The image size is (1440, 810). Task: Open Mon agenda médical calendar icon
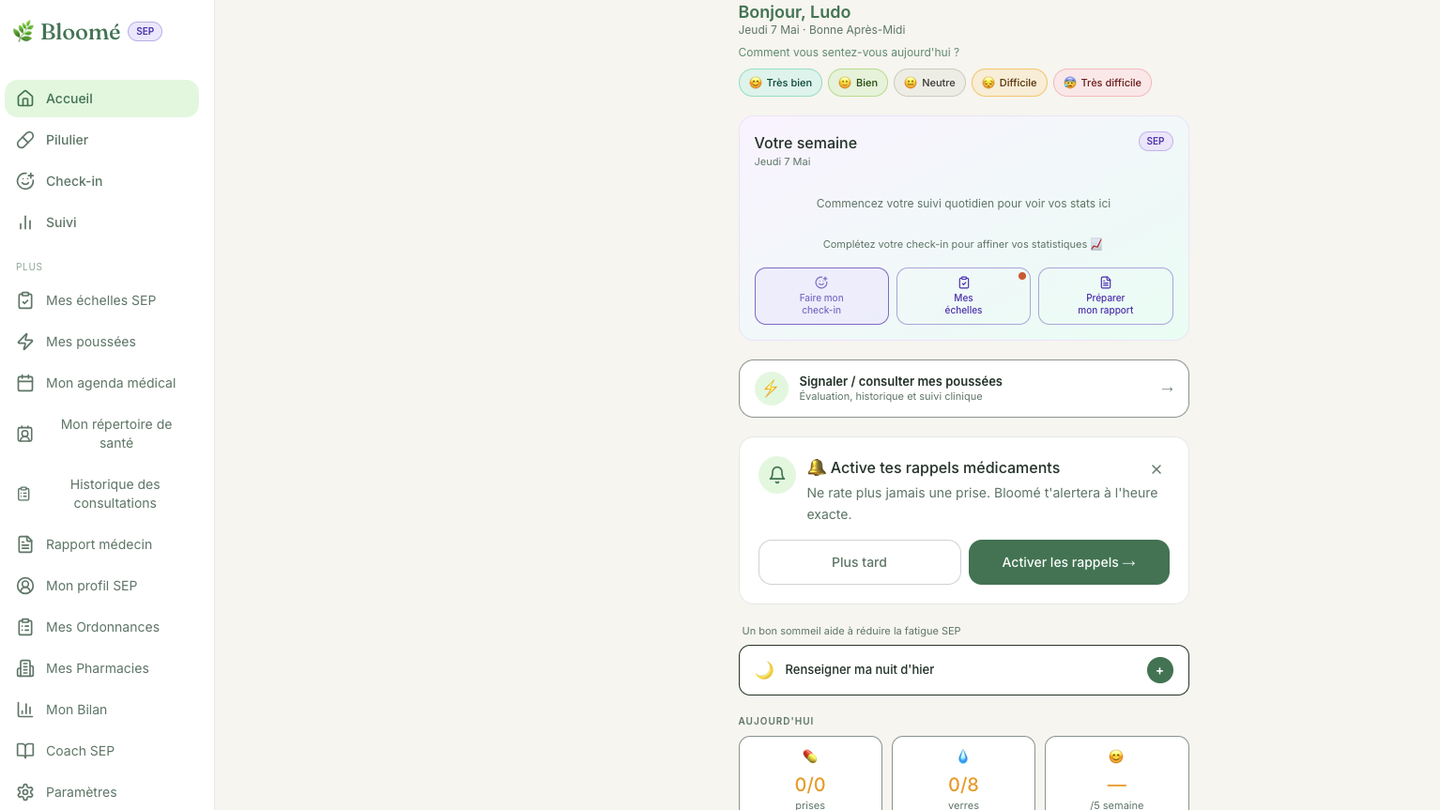tap(25, 383)
